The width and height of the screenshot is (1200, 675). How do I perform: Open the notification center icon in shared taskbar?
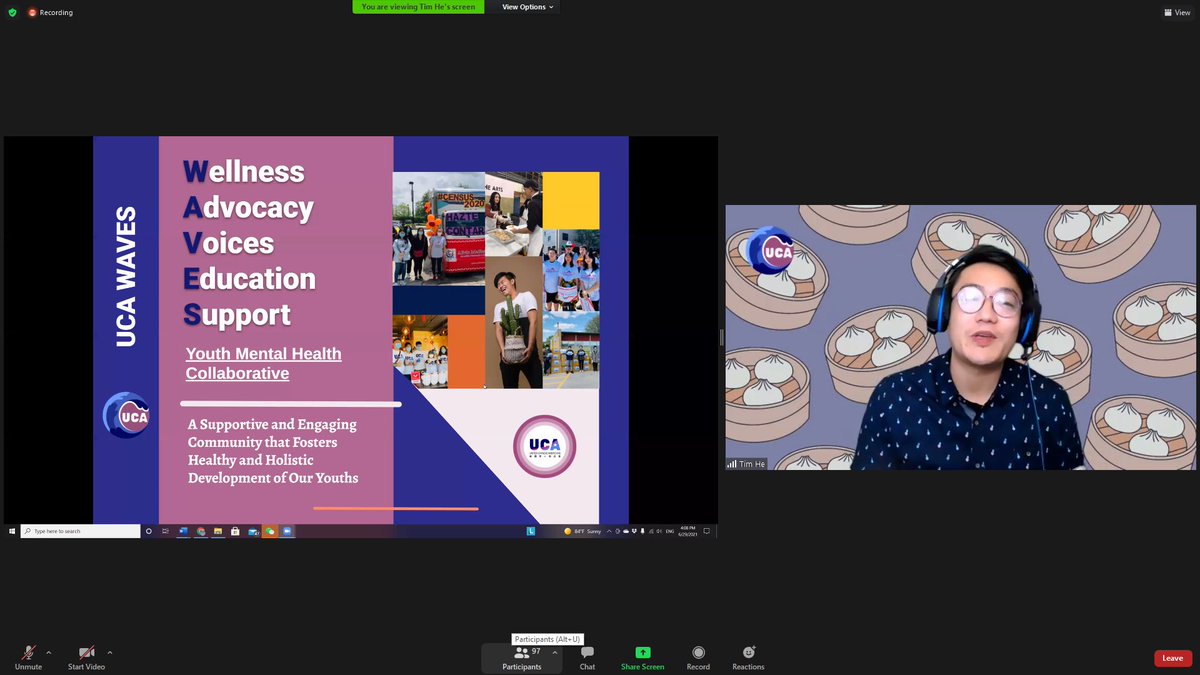(x=708, y=531)
